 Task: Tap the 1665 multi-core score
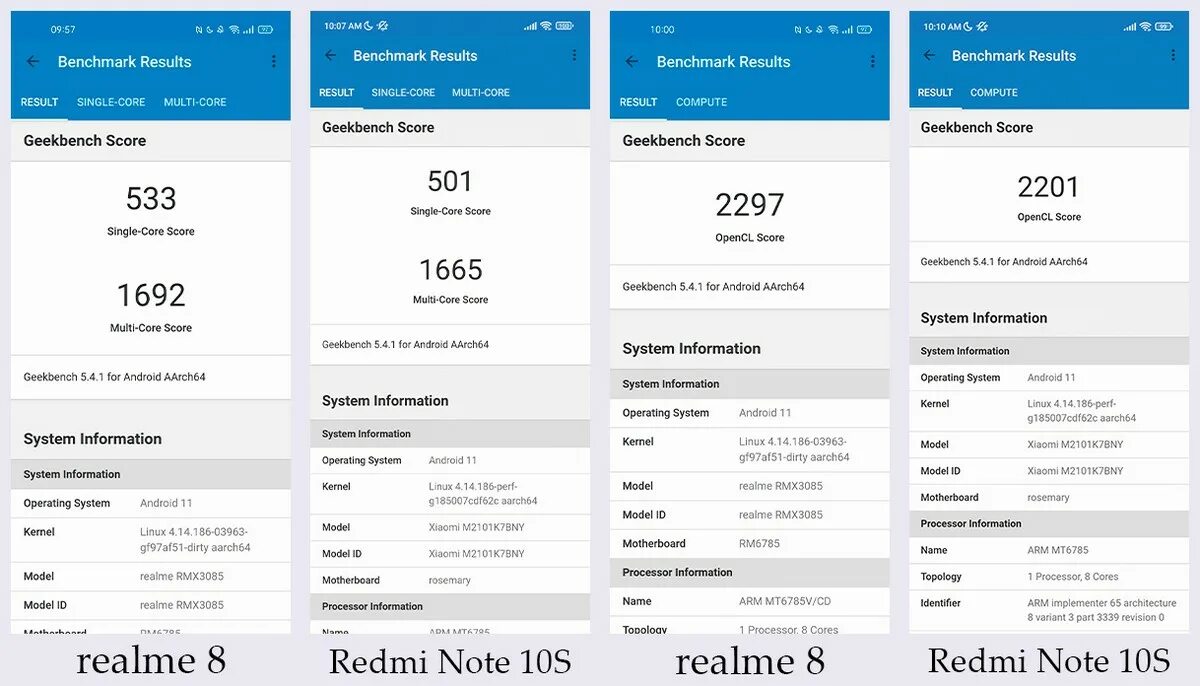point(450,270)
